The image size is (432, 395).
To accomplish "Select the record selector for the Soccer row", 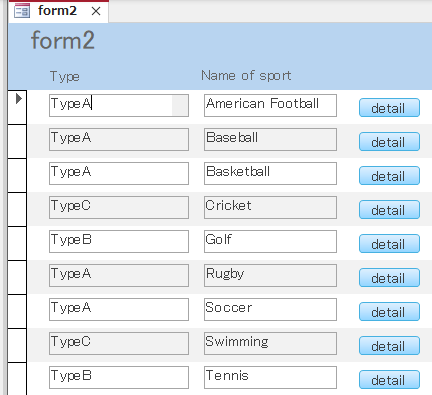I will 17,311.
